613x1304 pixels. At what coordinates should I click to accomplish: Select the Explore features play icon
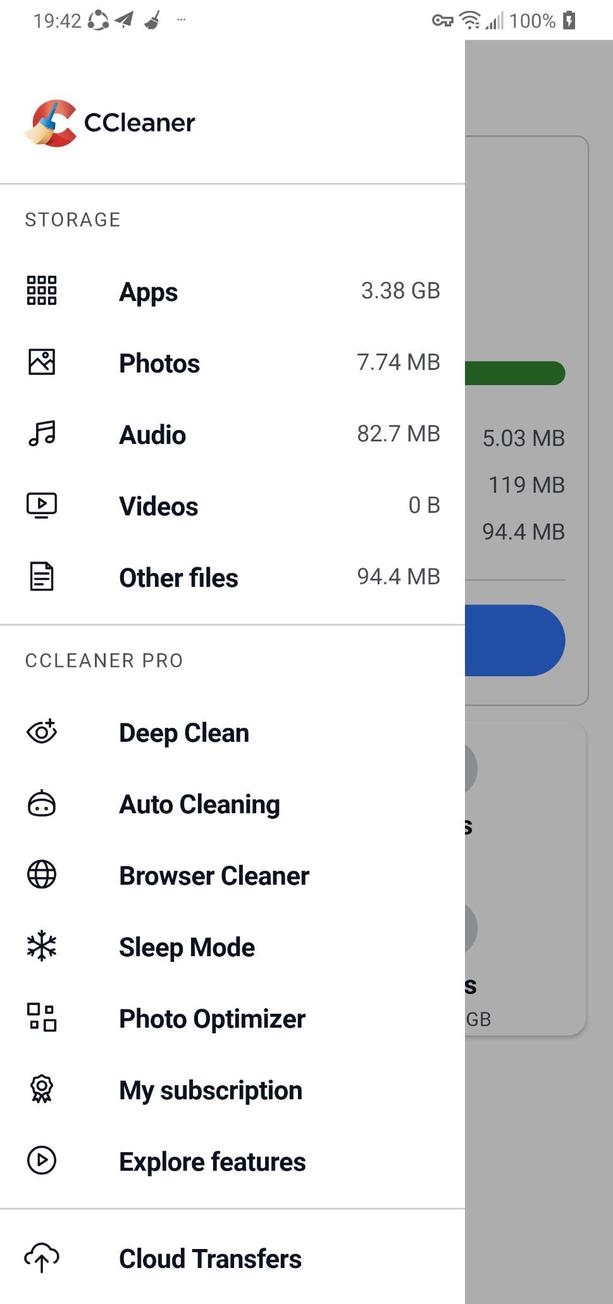point(40,1161)
